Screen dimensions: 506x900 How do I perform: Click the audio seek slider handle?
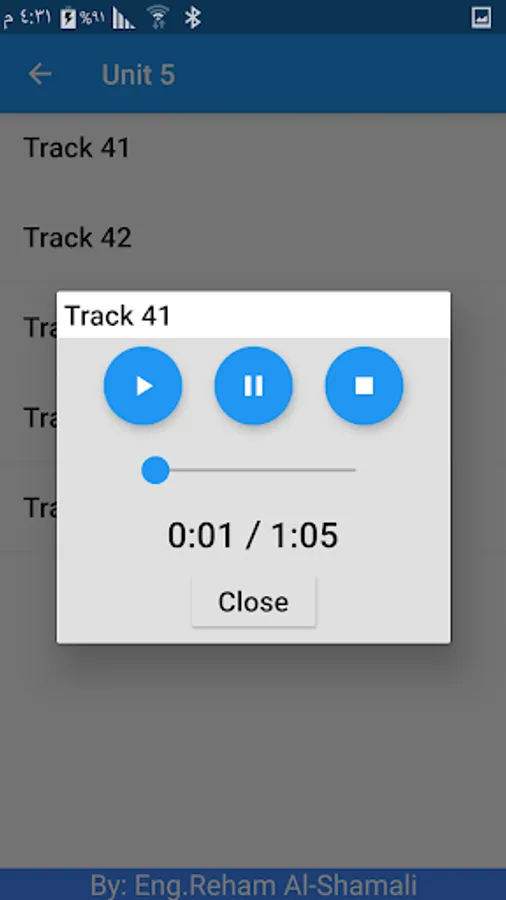click(155, 470)
